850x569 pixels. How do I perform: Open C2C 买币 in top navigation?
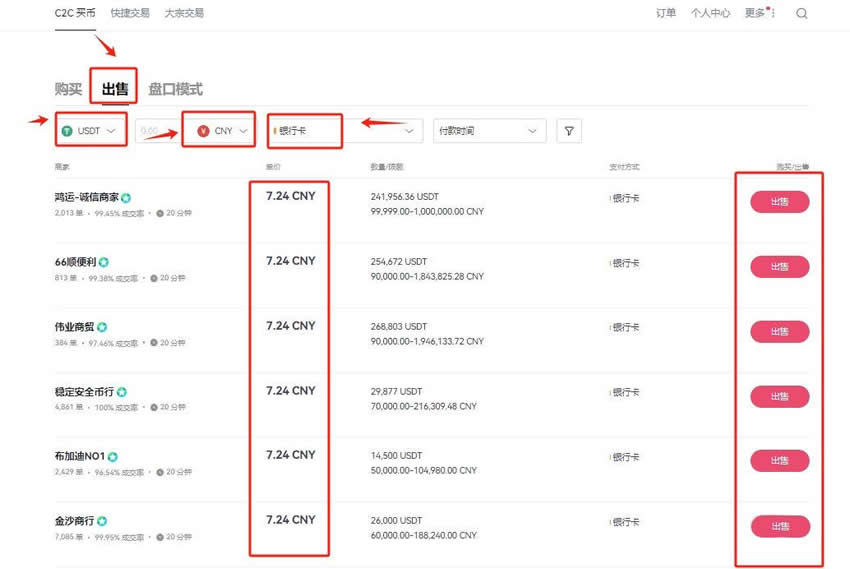[x=75, y=13]
